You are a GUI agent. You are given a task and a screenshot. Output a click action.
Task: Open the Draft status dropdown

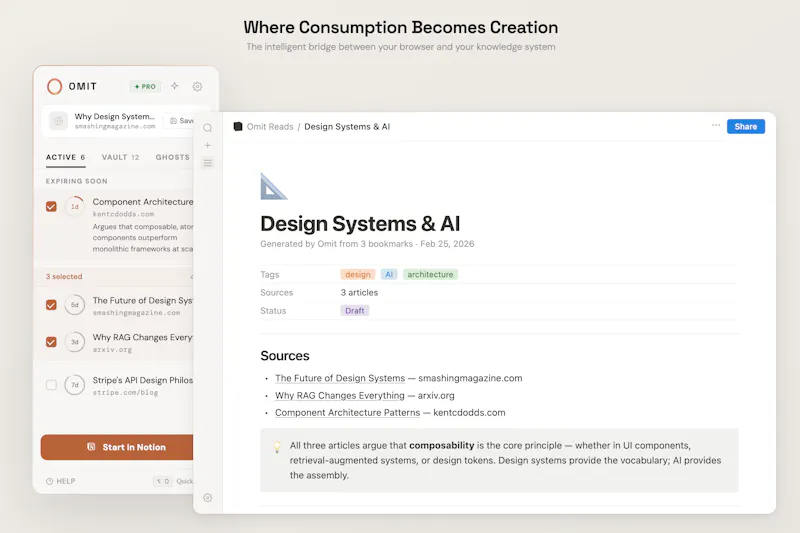[355, 311]
